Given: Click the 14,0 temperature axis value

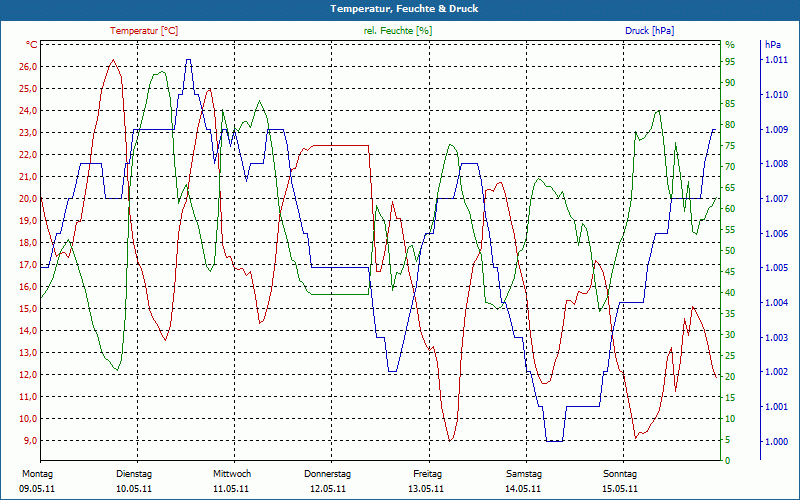Looking at the screenshot, I should (x=28, y=331).
